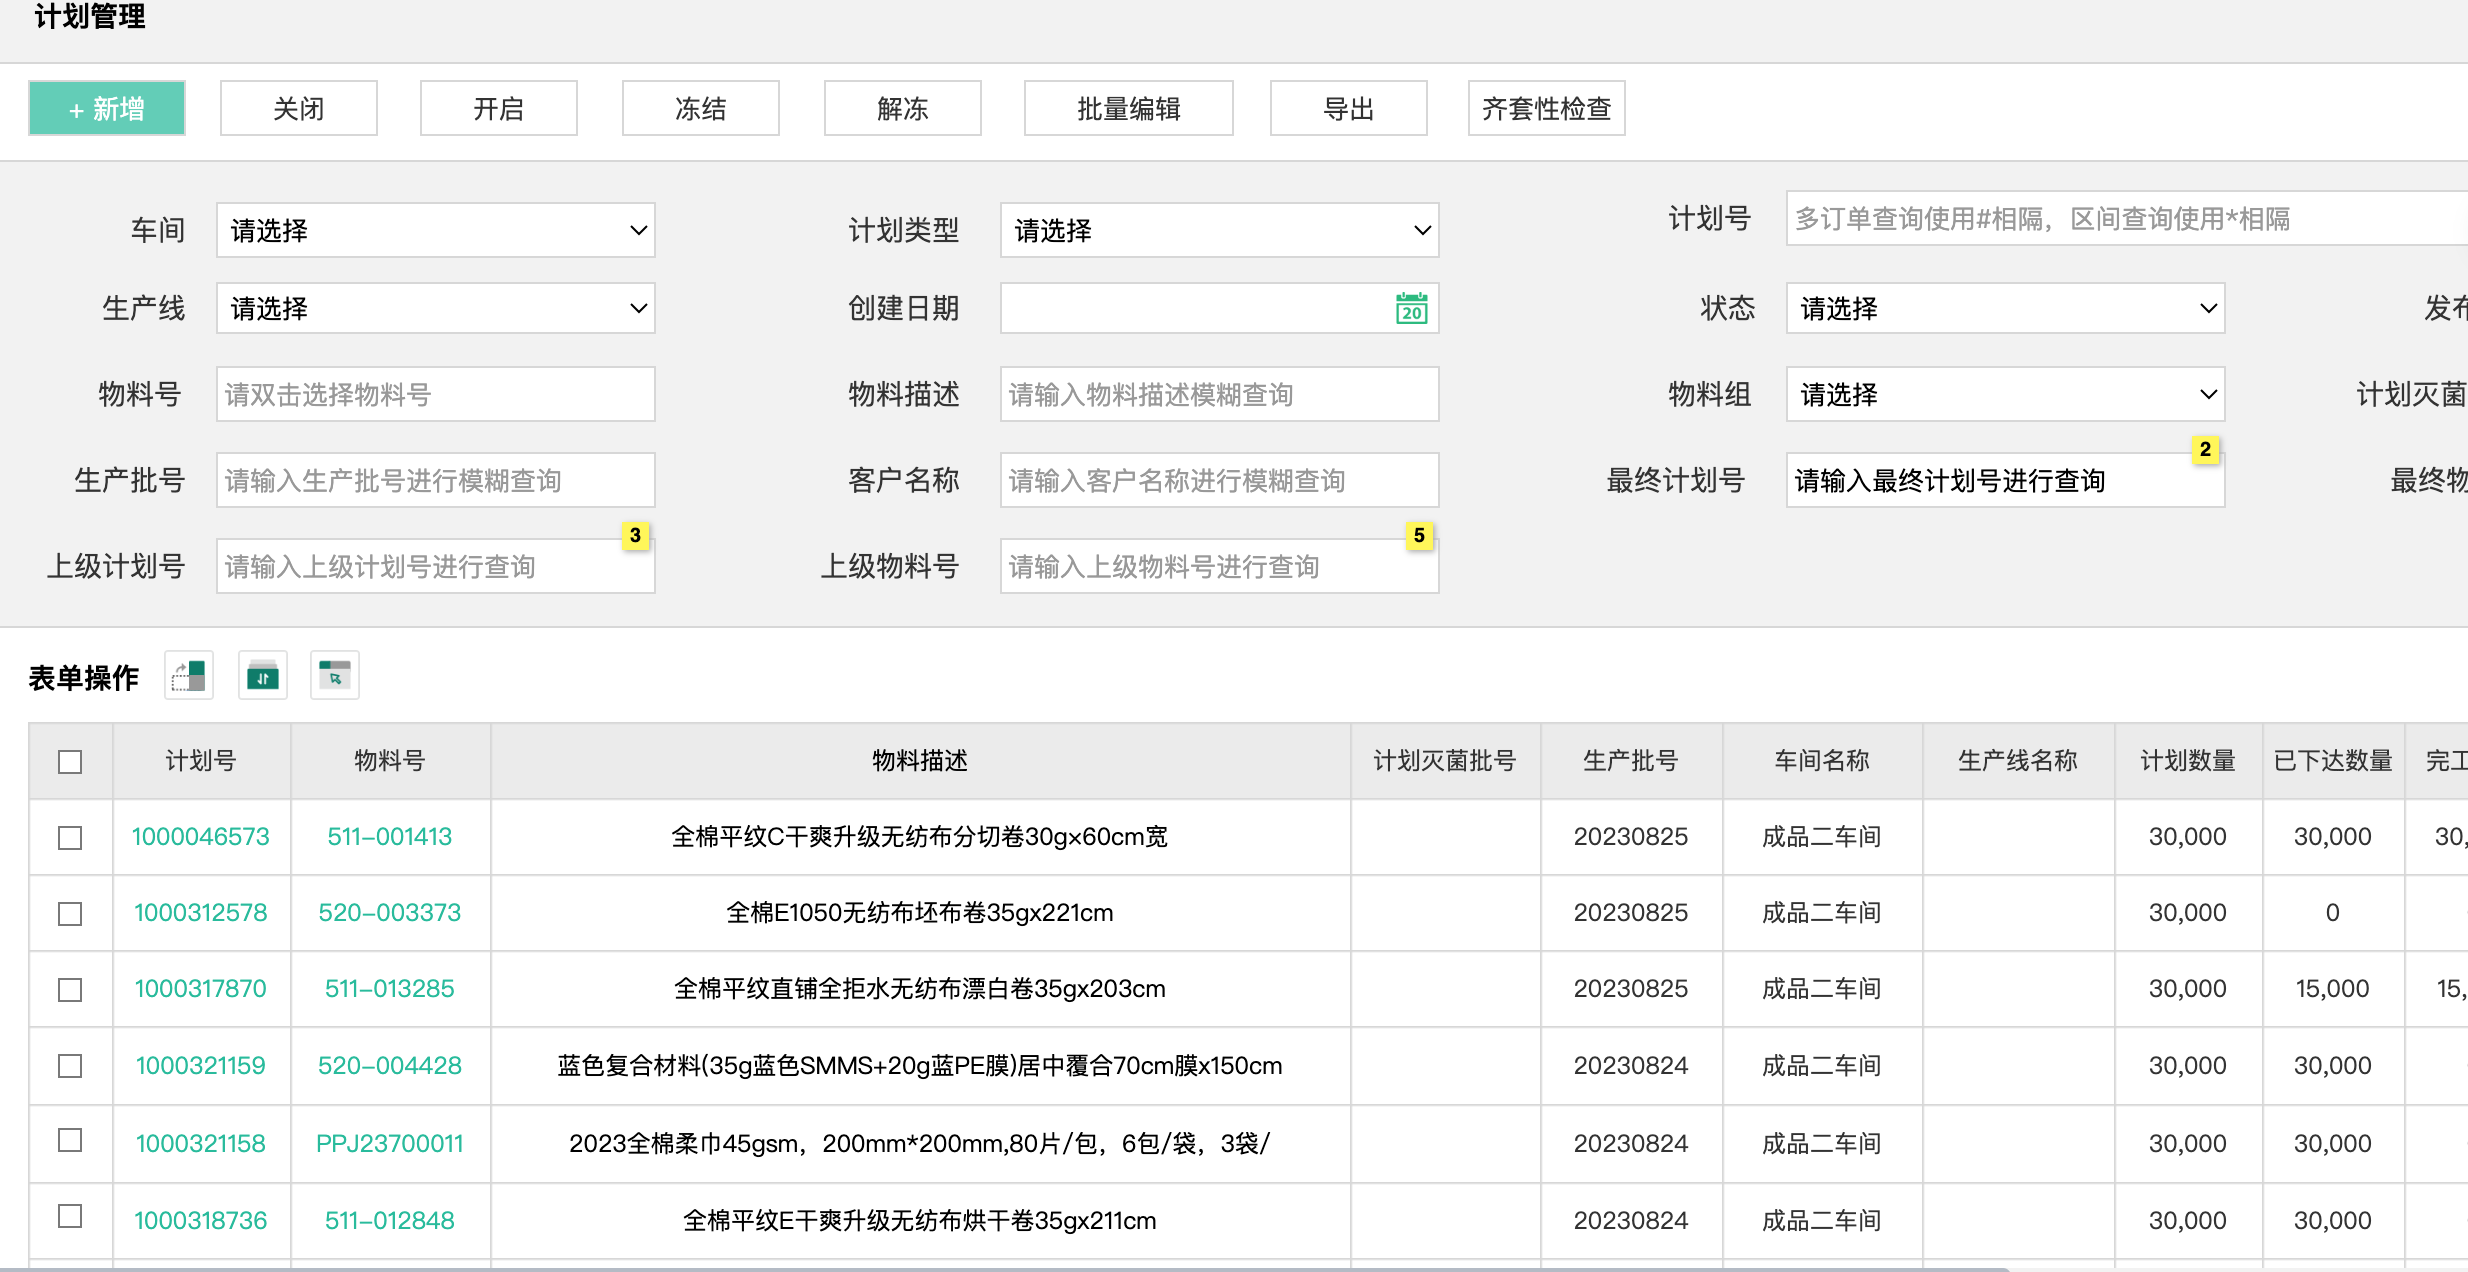Click the 新增 button
The height and width of the screenshot is (1272, 2468).
tap(107, 108)
